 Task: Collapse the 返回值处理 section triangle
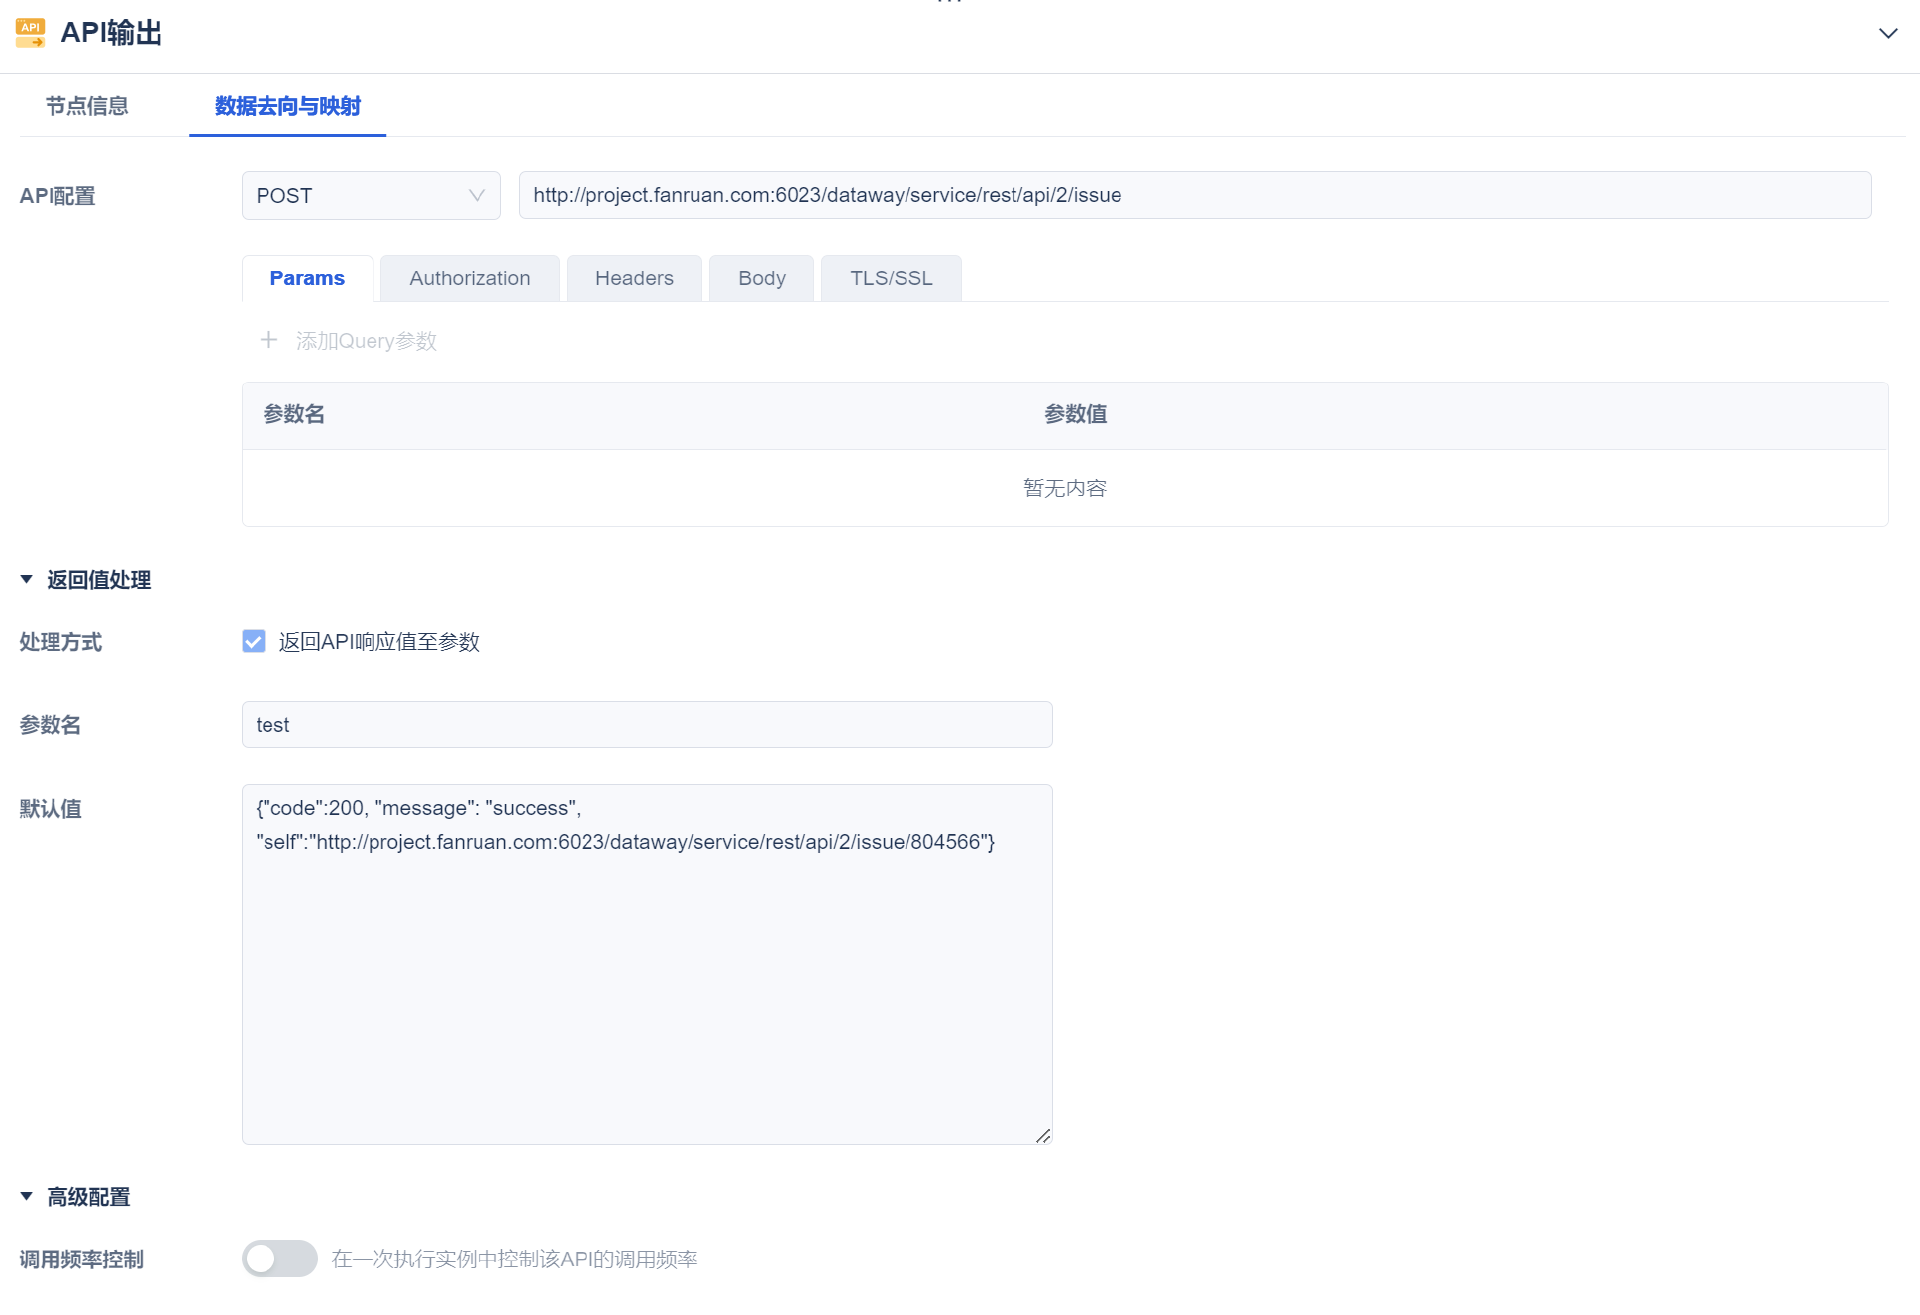(27, 579)
